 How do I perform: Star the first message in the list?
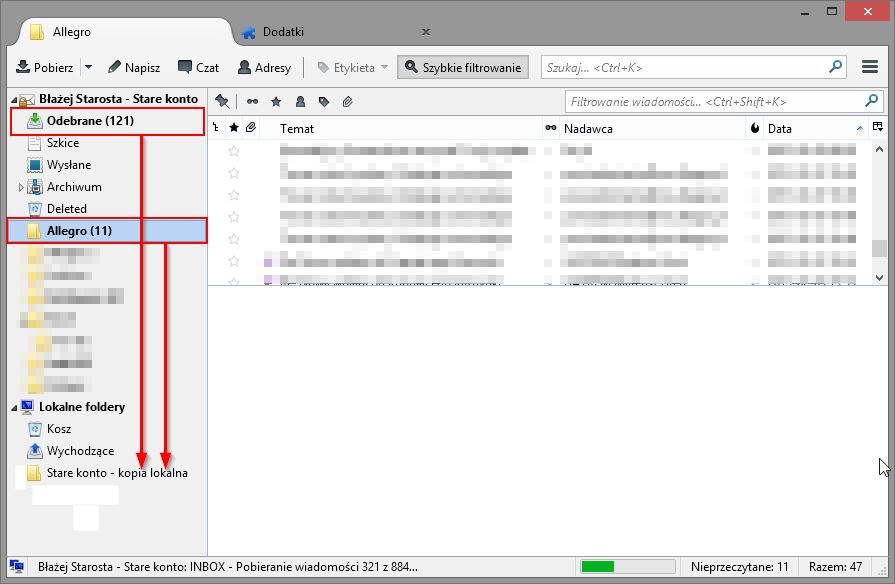click(233, 151)
